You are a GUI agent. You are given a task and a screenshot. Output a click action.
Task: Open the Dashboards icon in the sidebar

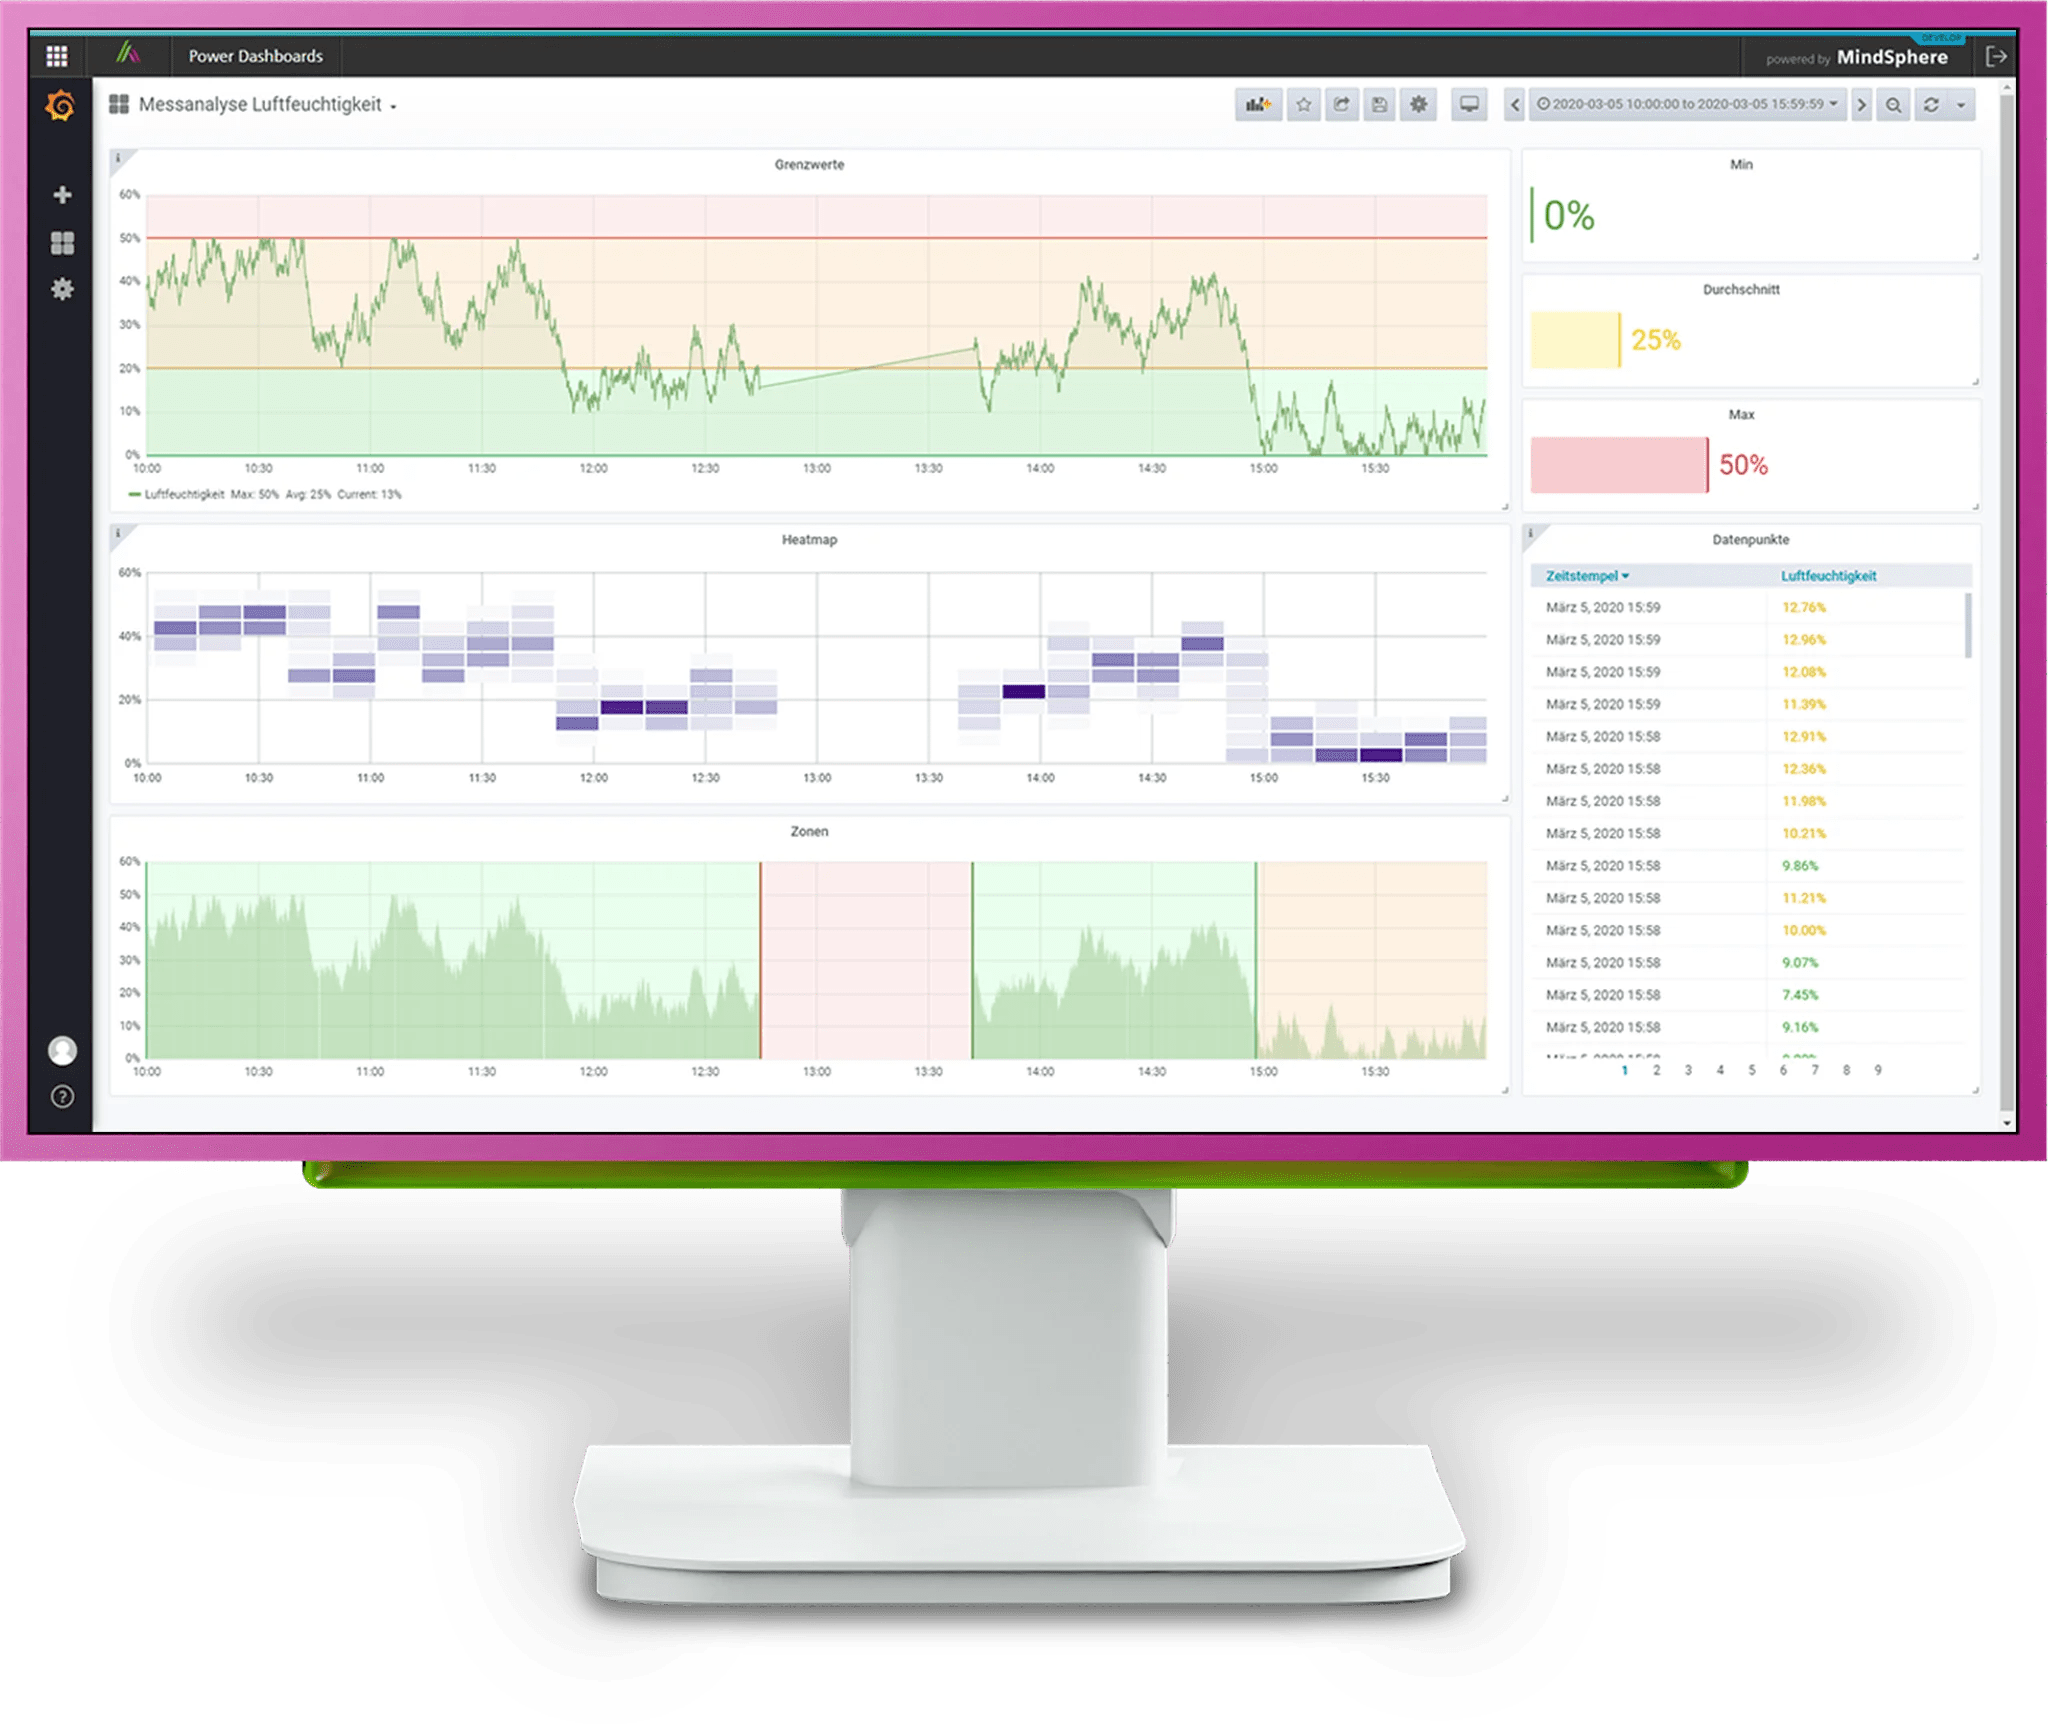(x=61, y=242)
